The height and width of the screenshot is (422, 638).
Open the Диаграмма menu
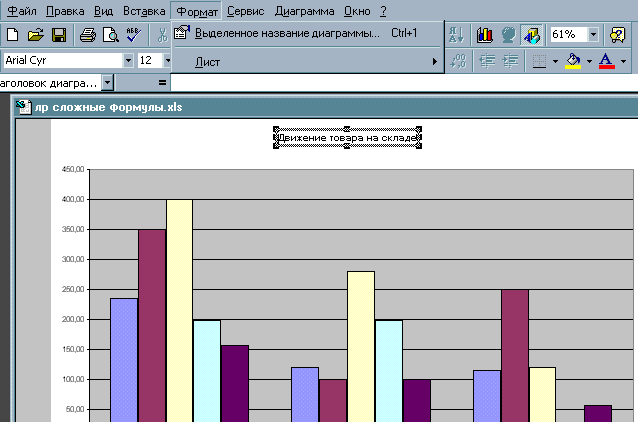coord(304,11)
